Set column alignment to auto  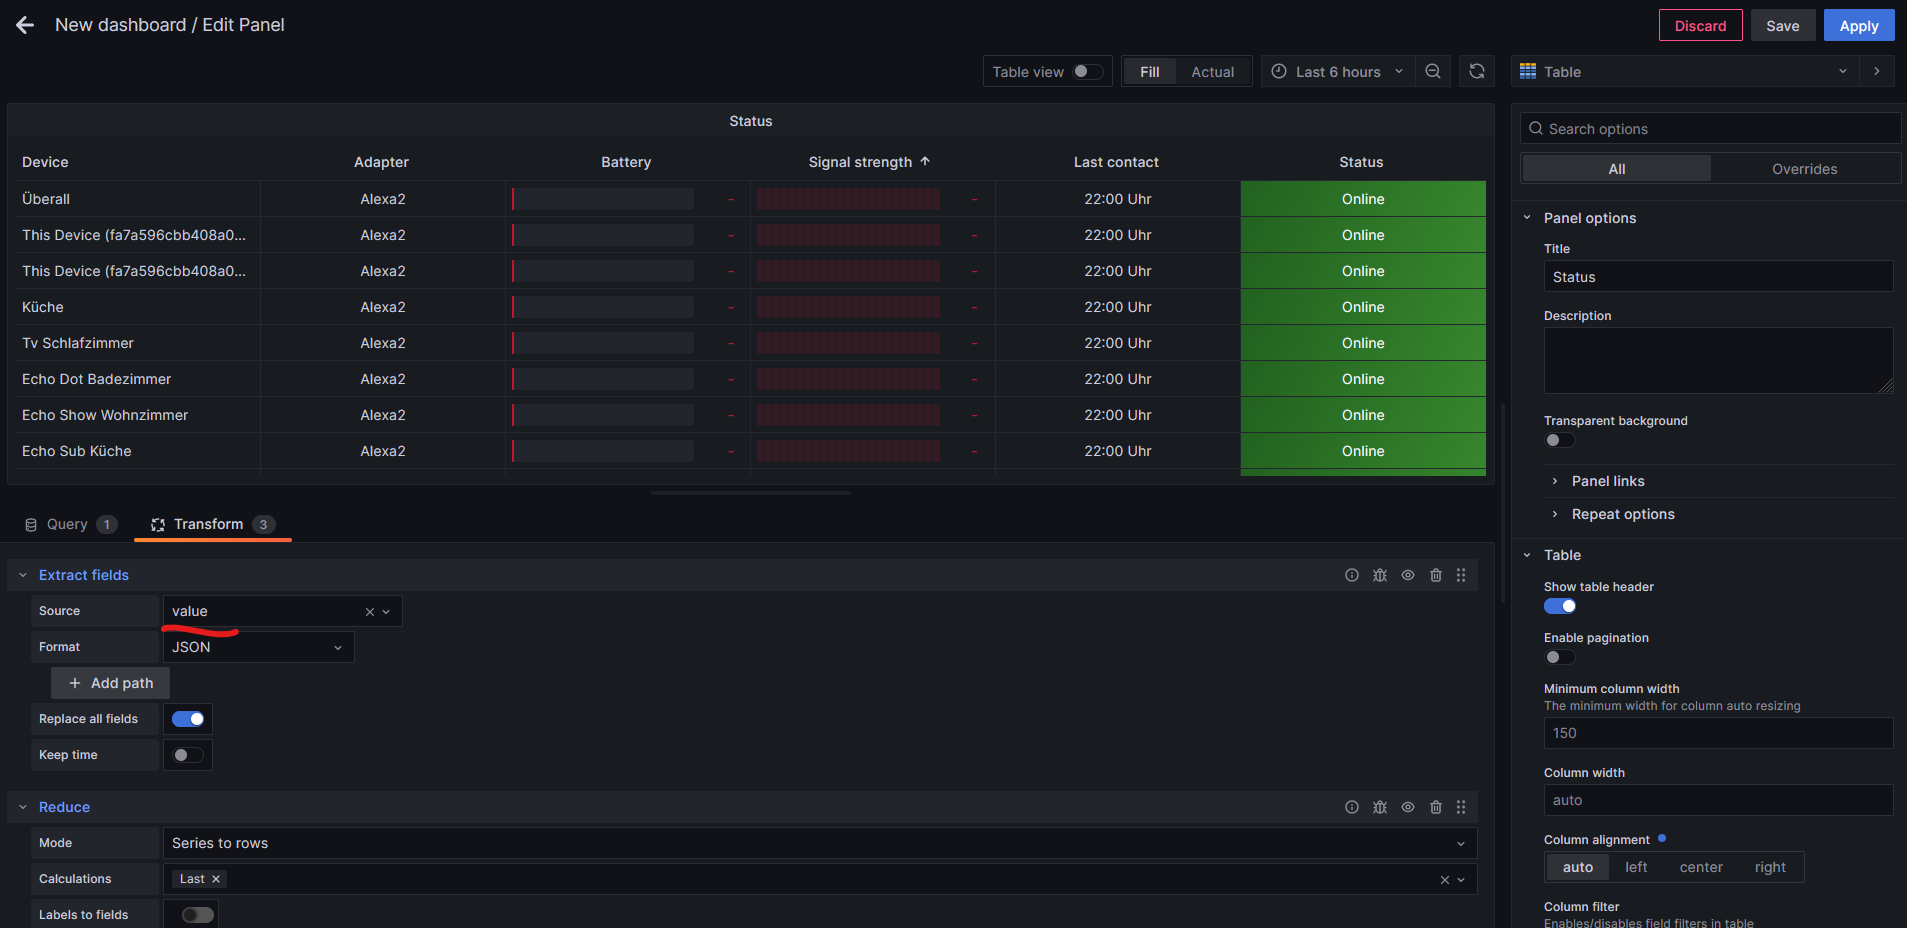(1578, 867)
